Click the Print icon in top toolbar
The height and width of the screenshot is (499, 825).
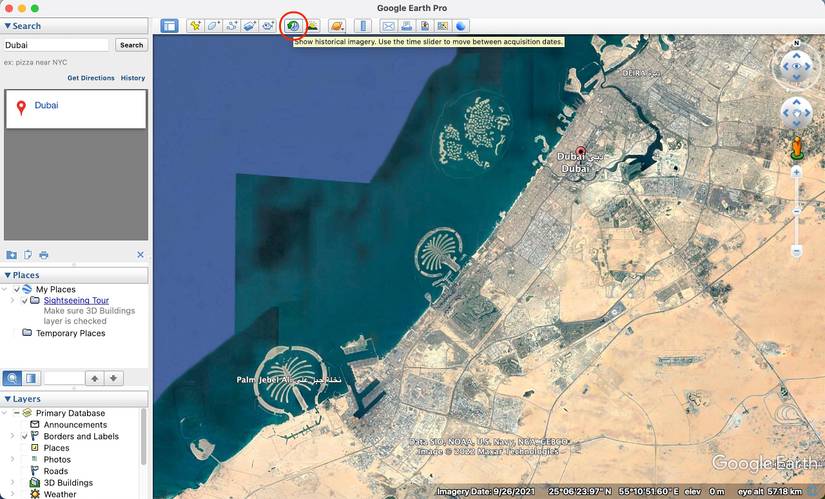pyautogui.click(x=406, y=26)
